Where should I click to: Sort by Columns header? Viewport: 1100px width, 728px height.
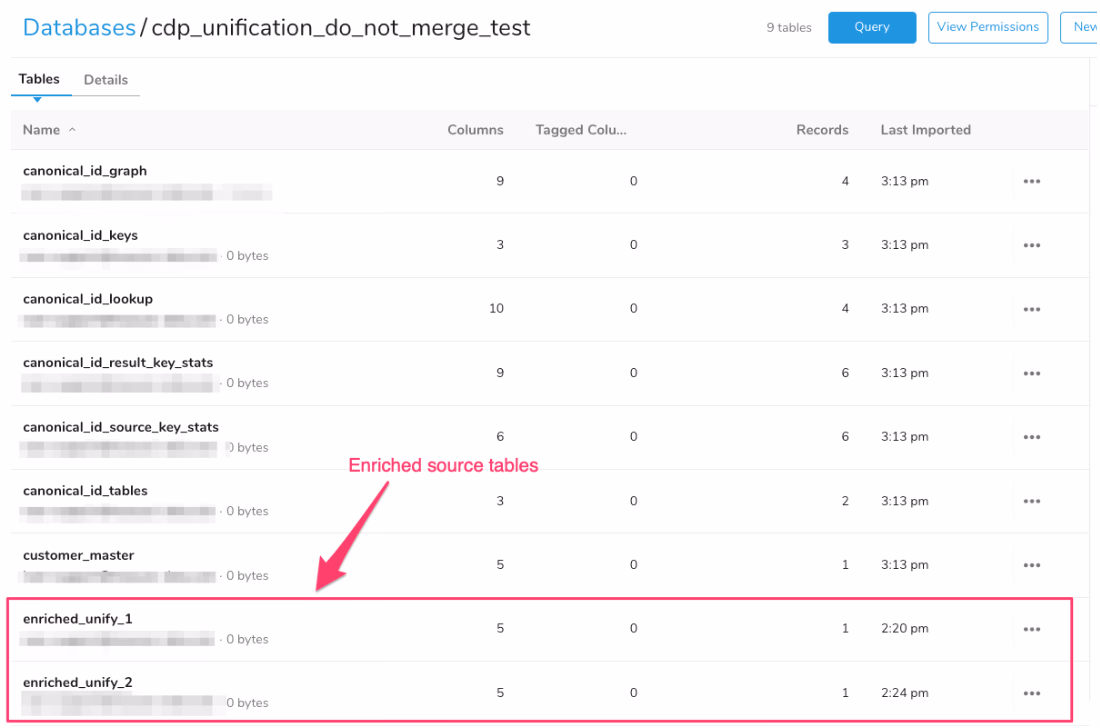click(x=475, y=130)
